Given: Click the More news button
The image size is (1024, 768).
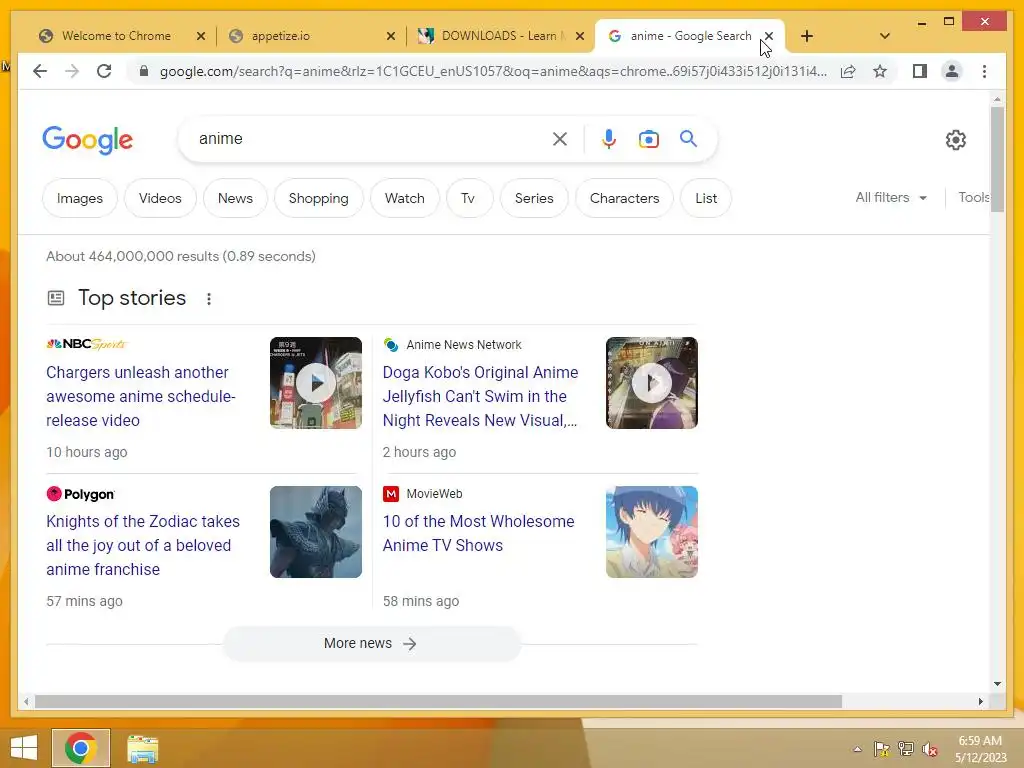Looking at the screenshot, I should coord(372,643).
